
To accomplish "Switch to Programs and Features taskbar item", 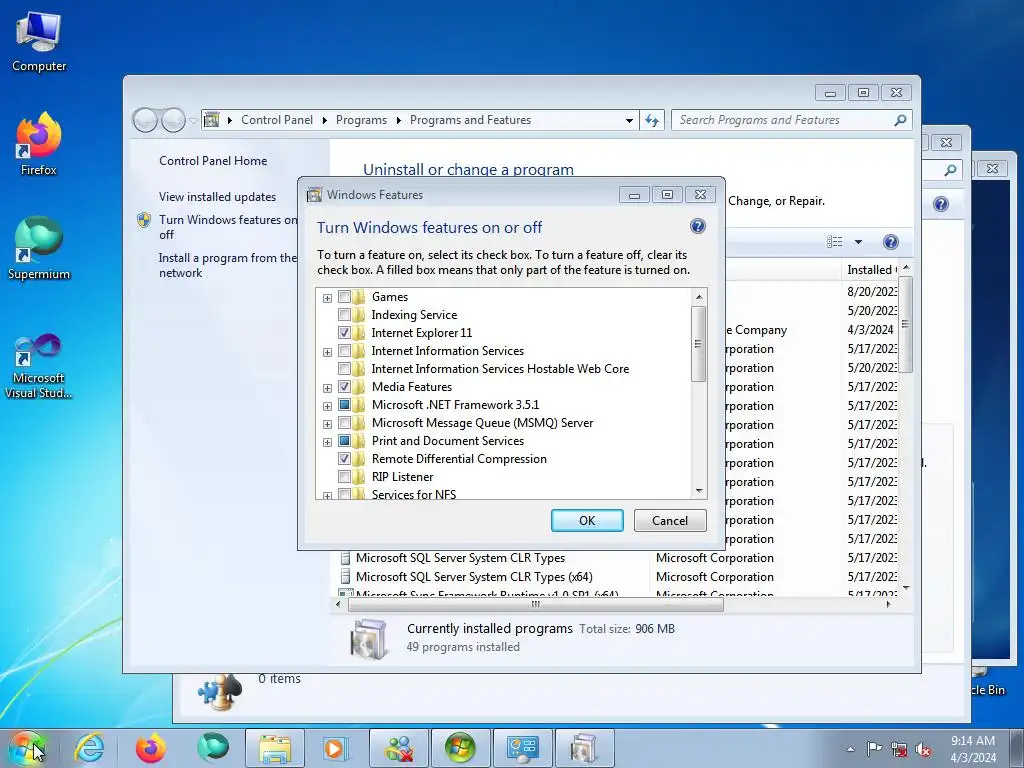I will click(584, 748).
